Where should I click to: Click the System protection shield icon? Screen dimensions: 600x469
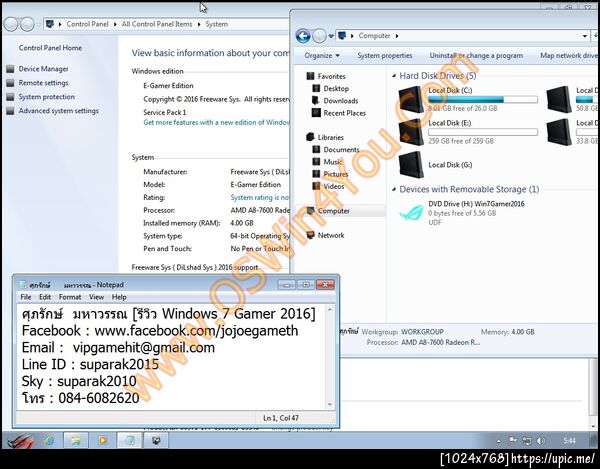(x=10, y=97)
